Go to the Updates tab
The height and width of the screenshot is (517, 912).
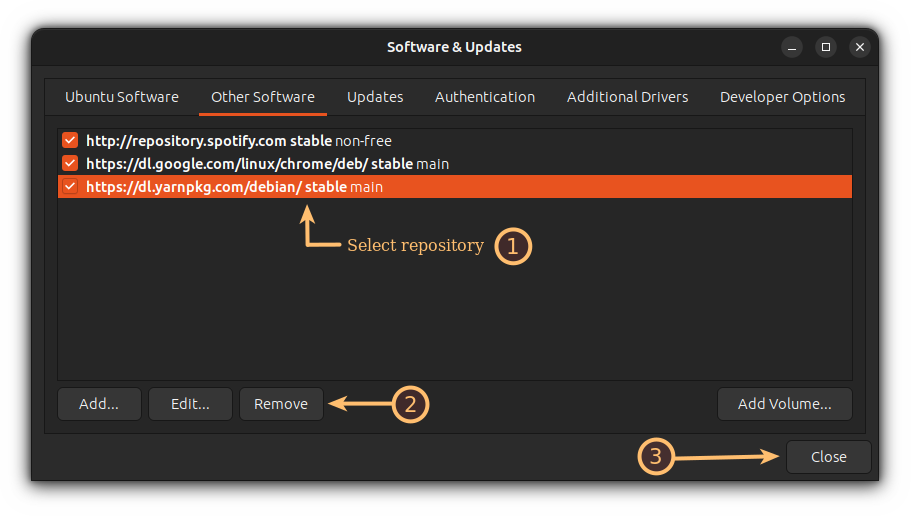point(375,97)
